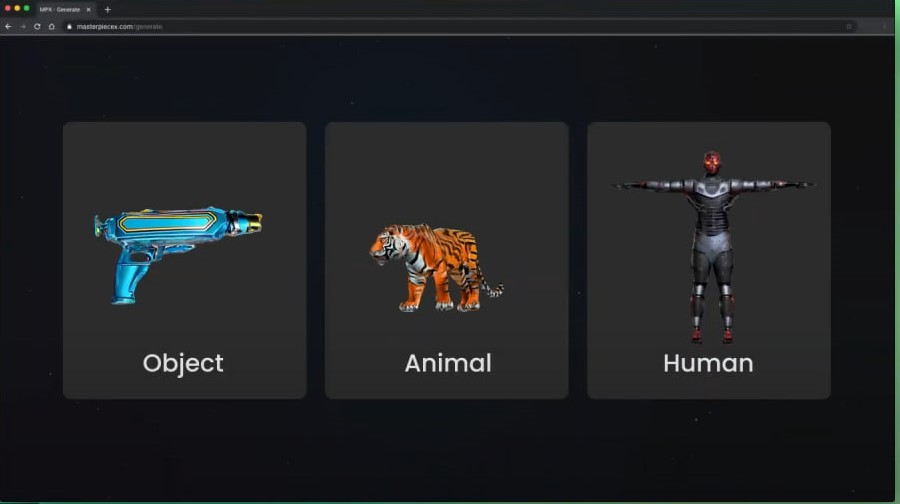Select the blue ray gun model
This screenshot has height=504, width=900.
tap(178, 254)
